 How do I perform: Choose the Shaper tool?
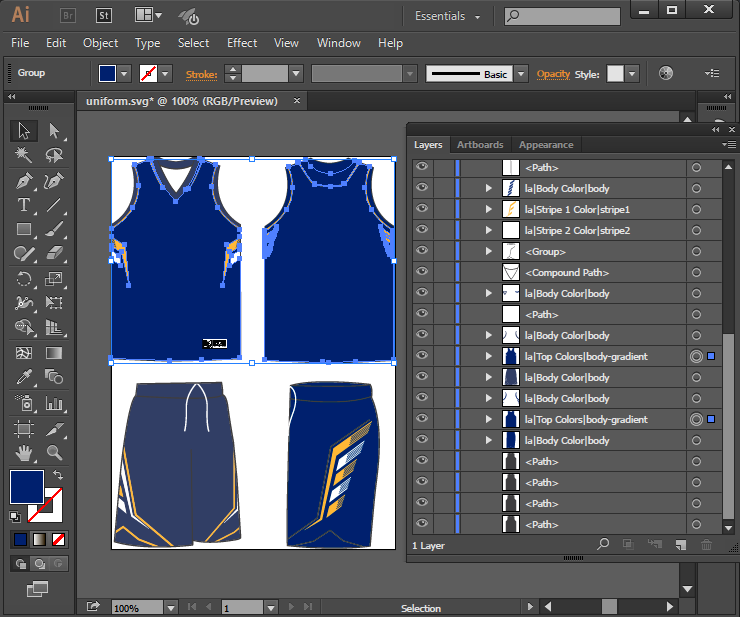[24, 254]
